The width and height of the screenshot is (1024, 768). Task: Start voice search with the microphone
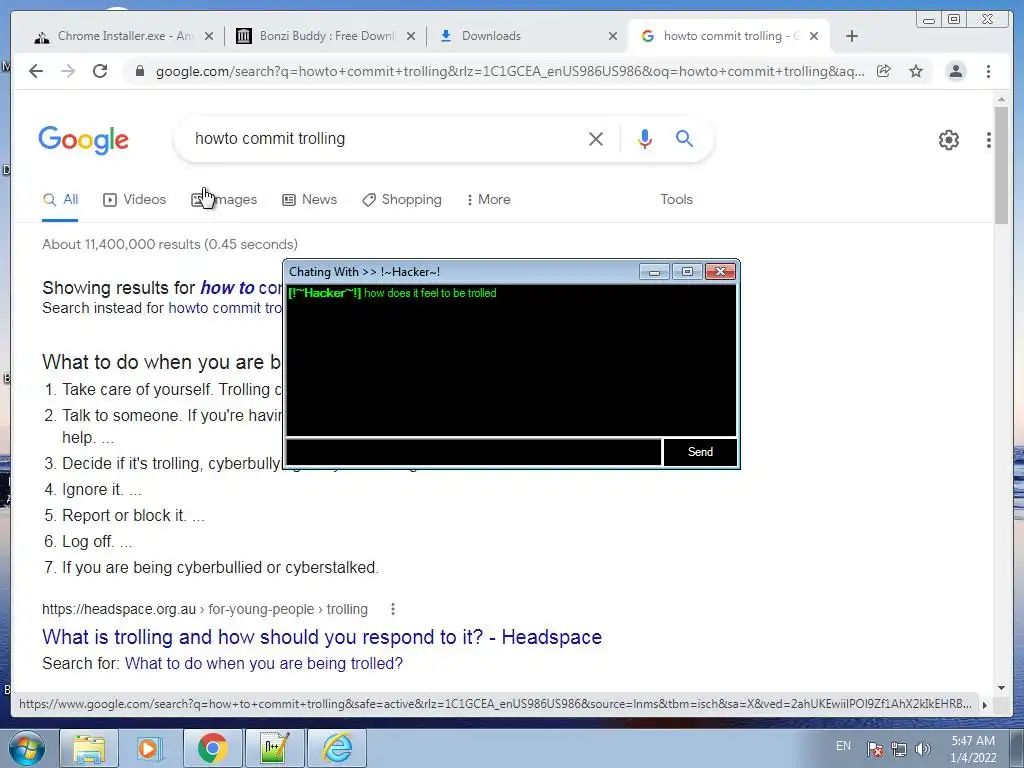(x=645, y=138)
